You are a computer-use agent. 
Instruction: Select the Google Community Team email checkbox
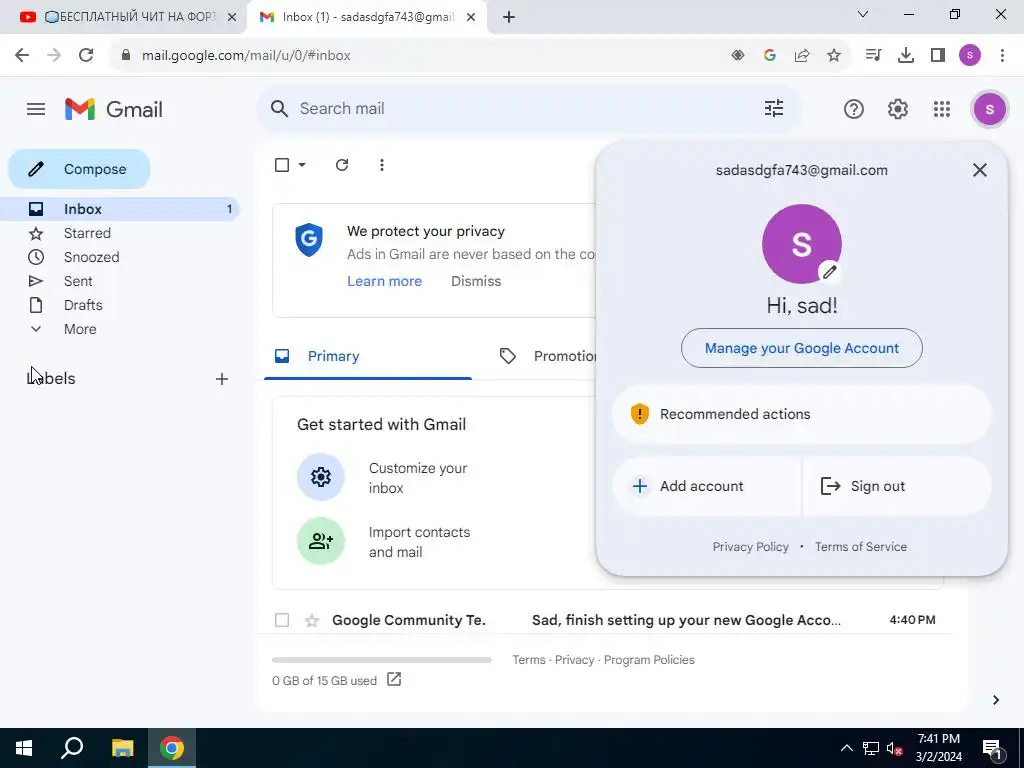[281, 620]
